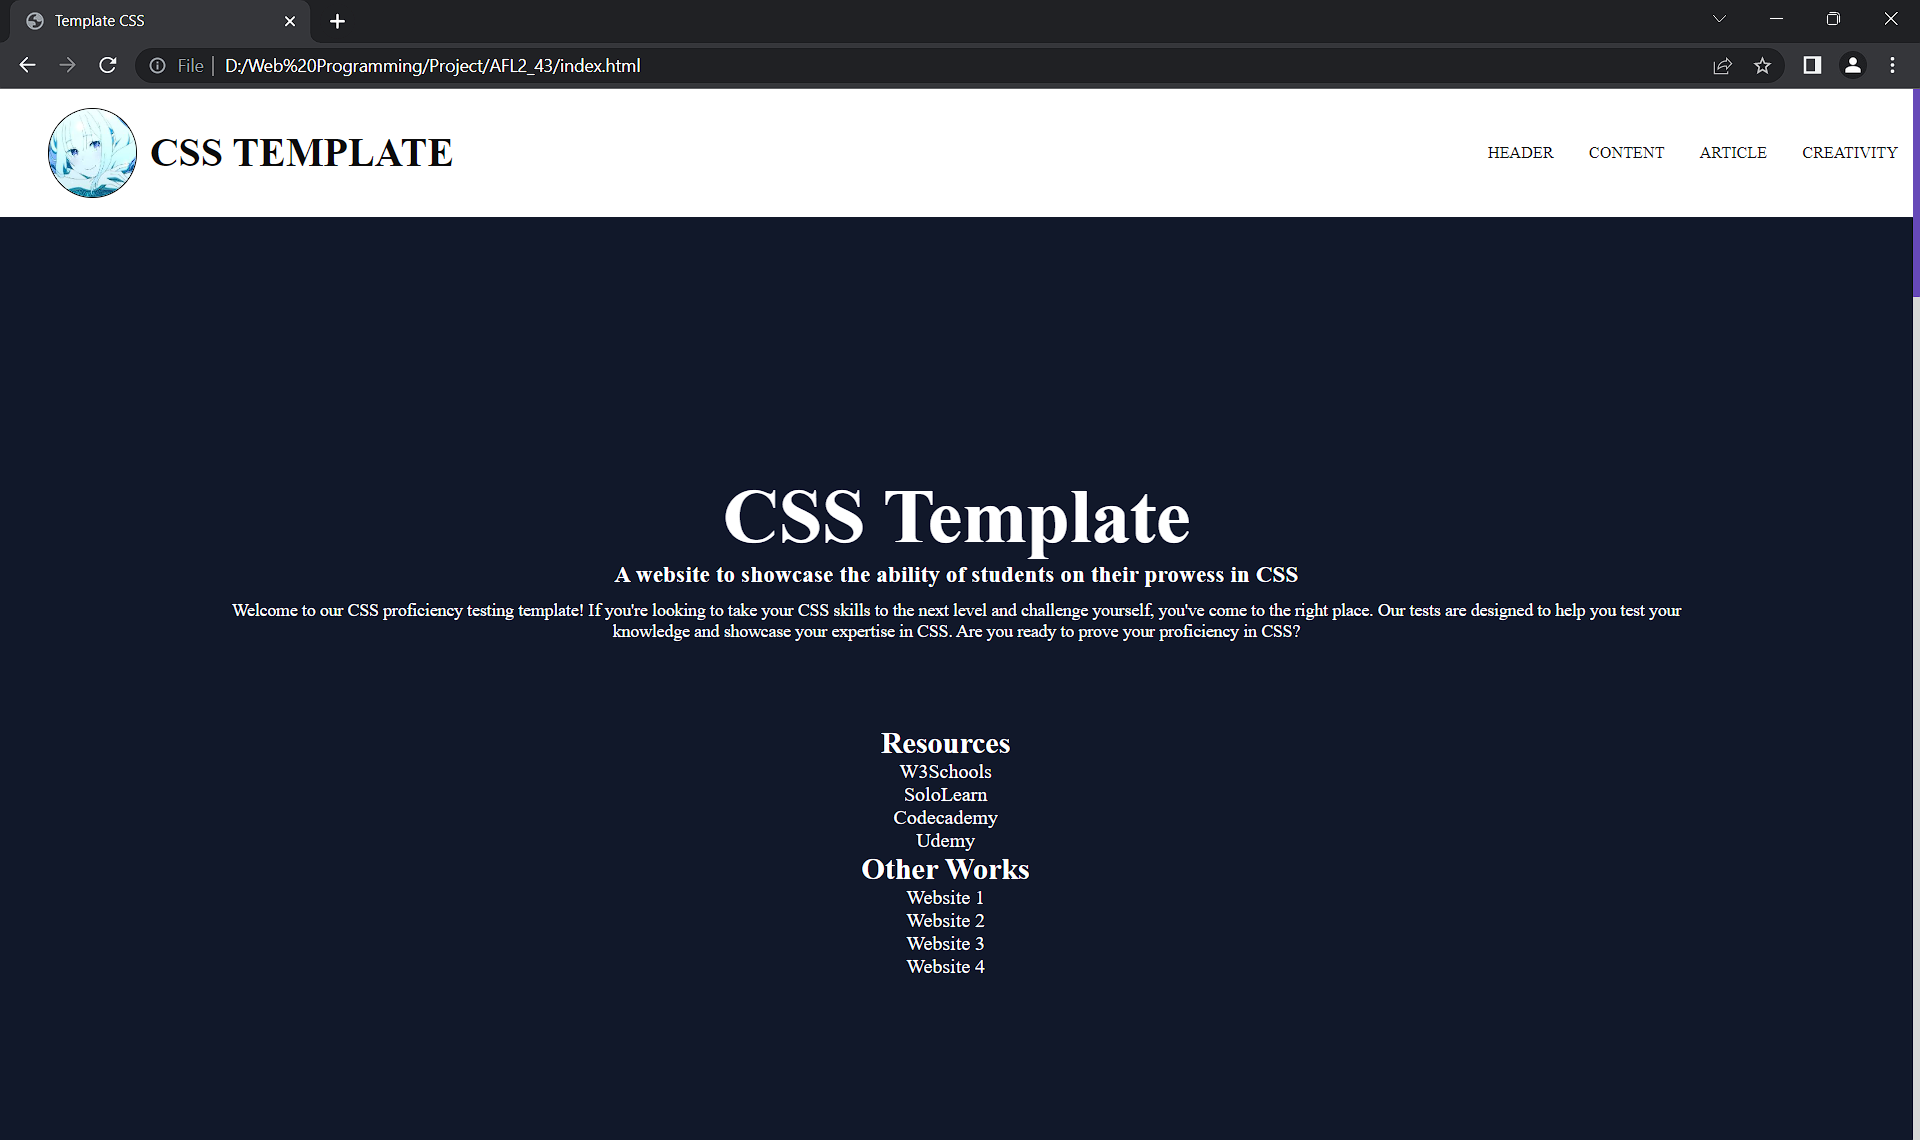1920x1140 pixels.
Task: Click the circular anime logo image
Action: click(x=92, y=153)
